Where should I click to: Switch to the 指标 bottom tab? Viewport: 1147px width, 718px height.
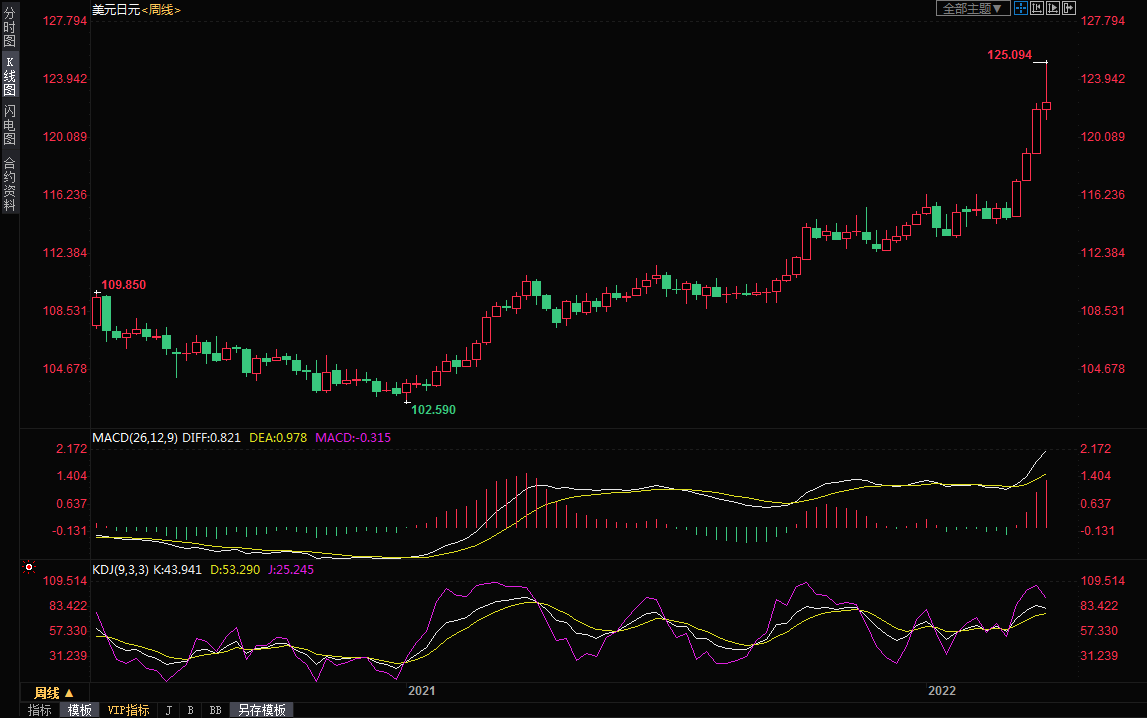(x=40, y=710)
